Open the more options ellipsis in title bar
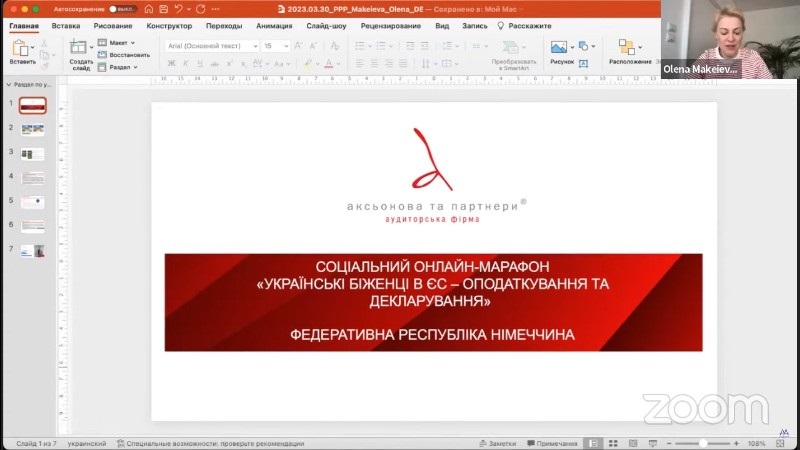800x450 pixels. point(216,9)
